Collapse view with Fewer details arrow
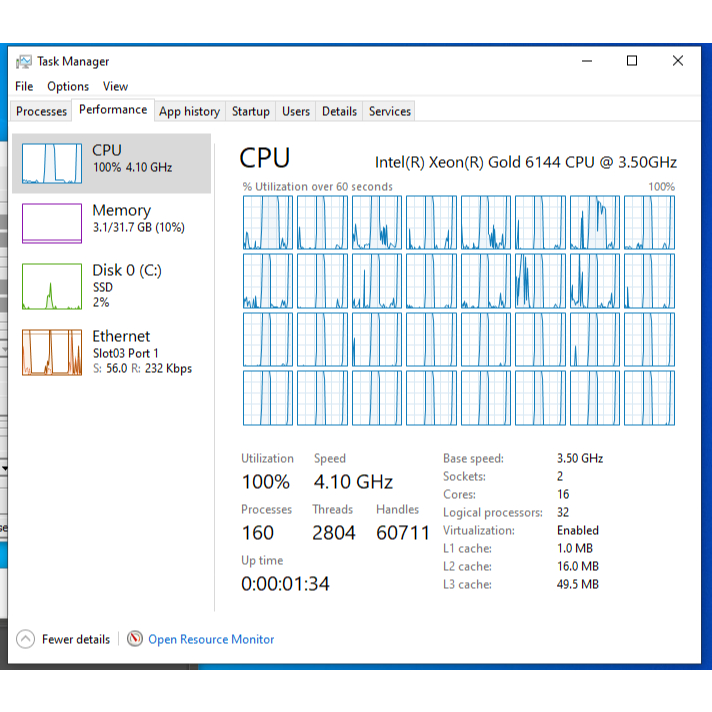The height and width of the screenshot is (712, 712). pyautogui.click(x=26, y=639)
